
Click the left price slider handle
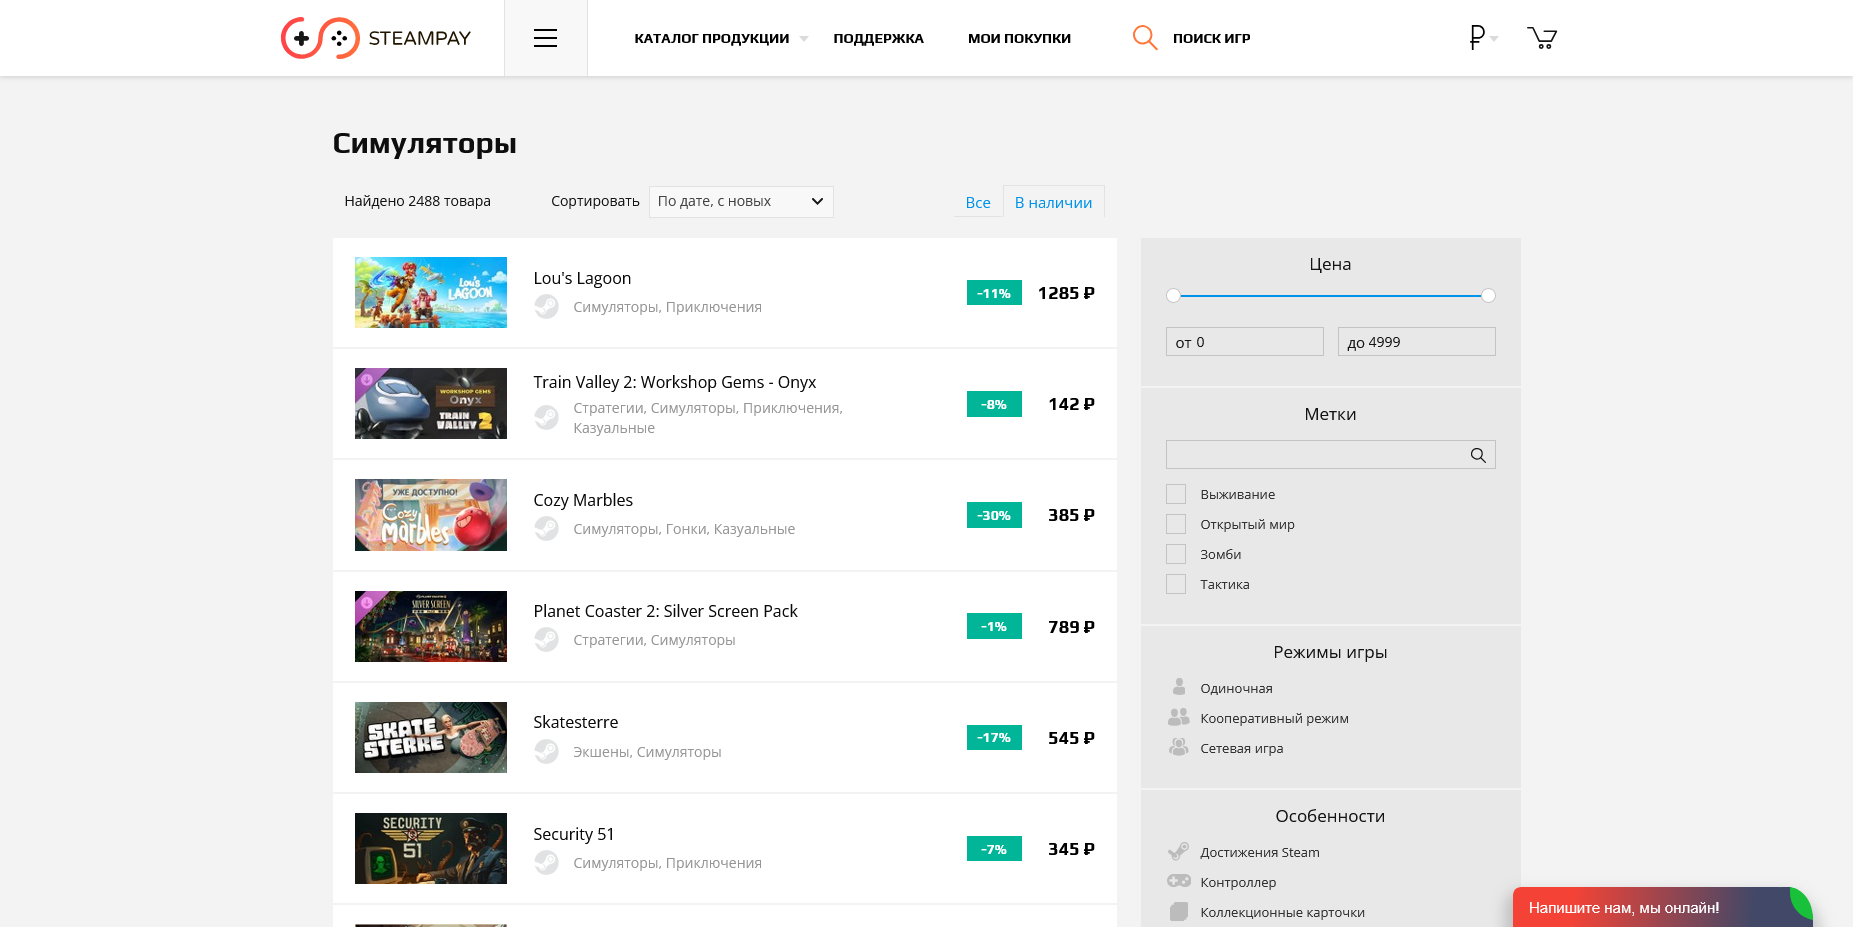(x=1173, y=295)
